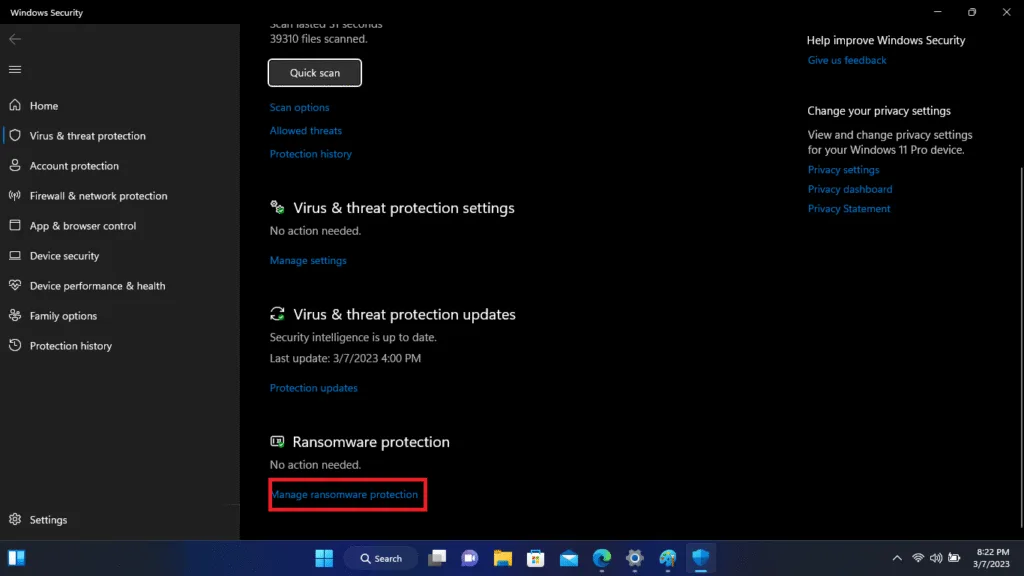This screenshot has height=576, width=1024.
Task: Click Manage ransomware protection link
Action: coord(344,494)
